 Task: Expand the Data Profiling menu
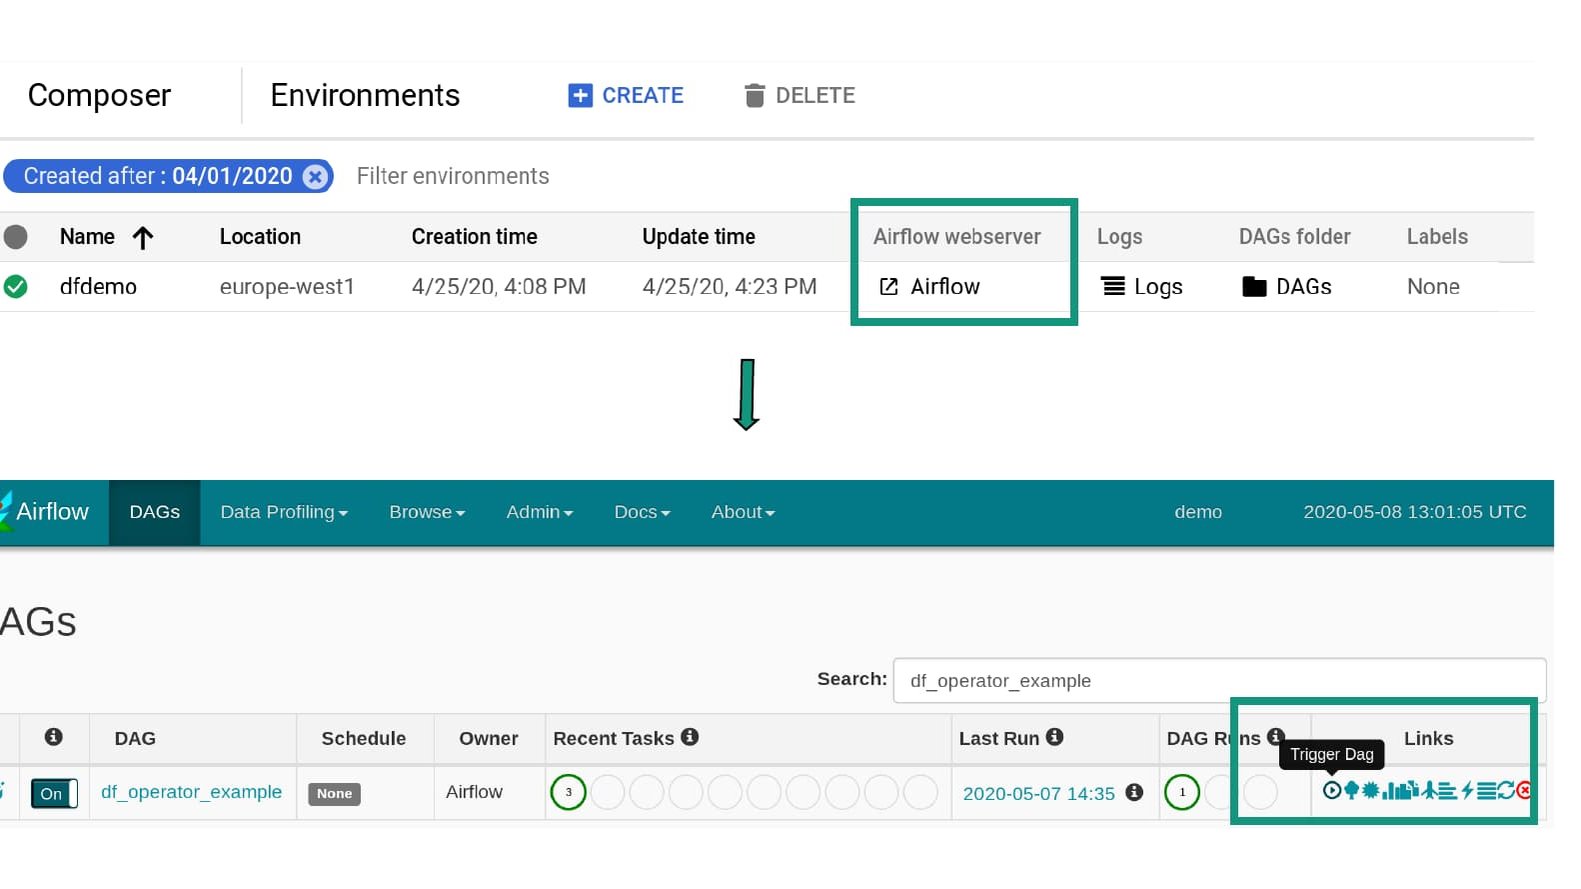coord(284,512)
